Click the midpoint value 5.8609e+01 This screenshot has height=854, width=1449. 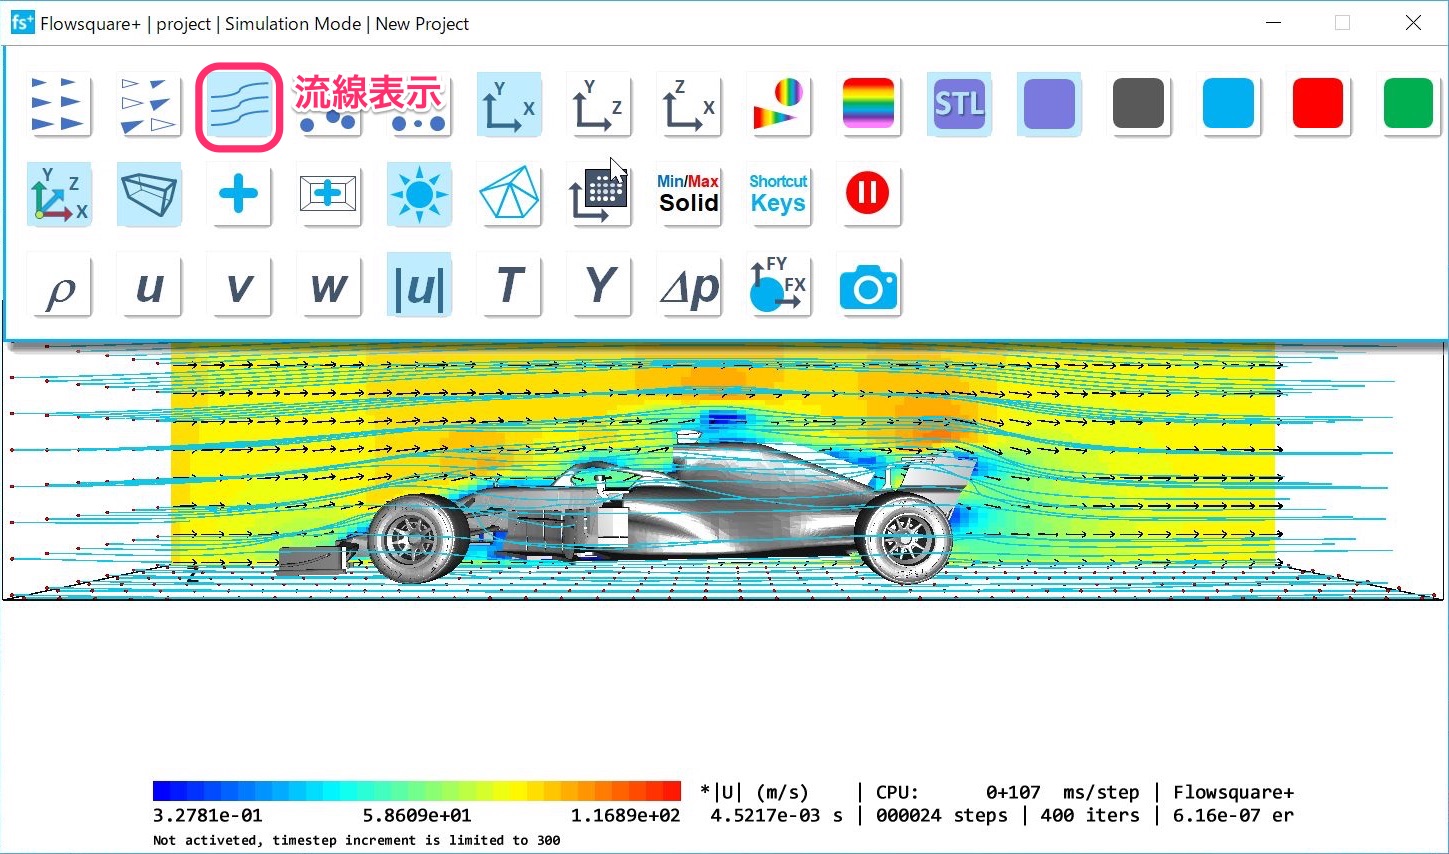click(x=417, y=816)
